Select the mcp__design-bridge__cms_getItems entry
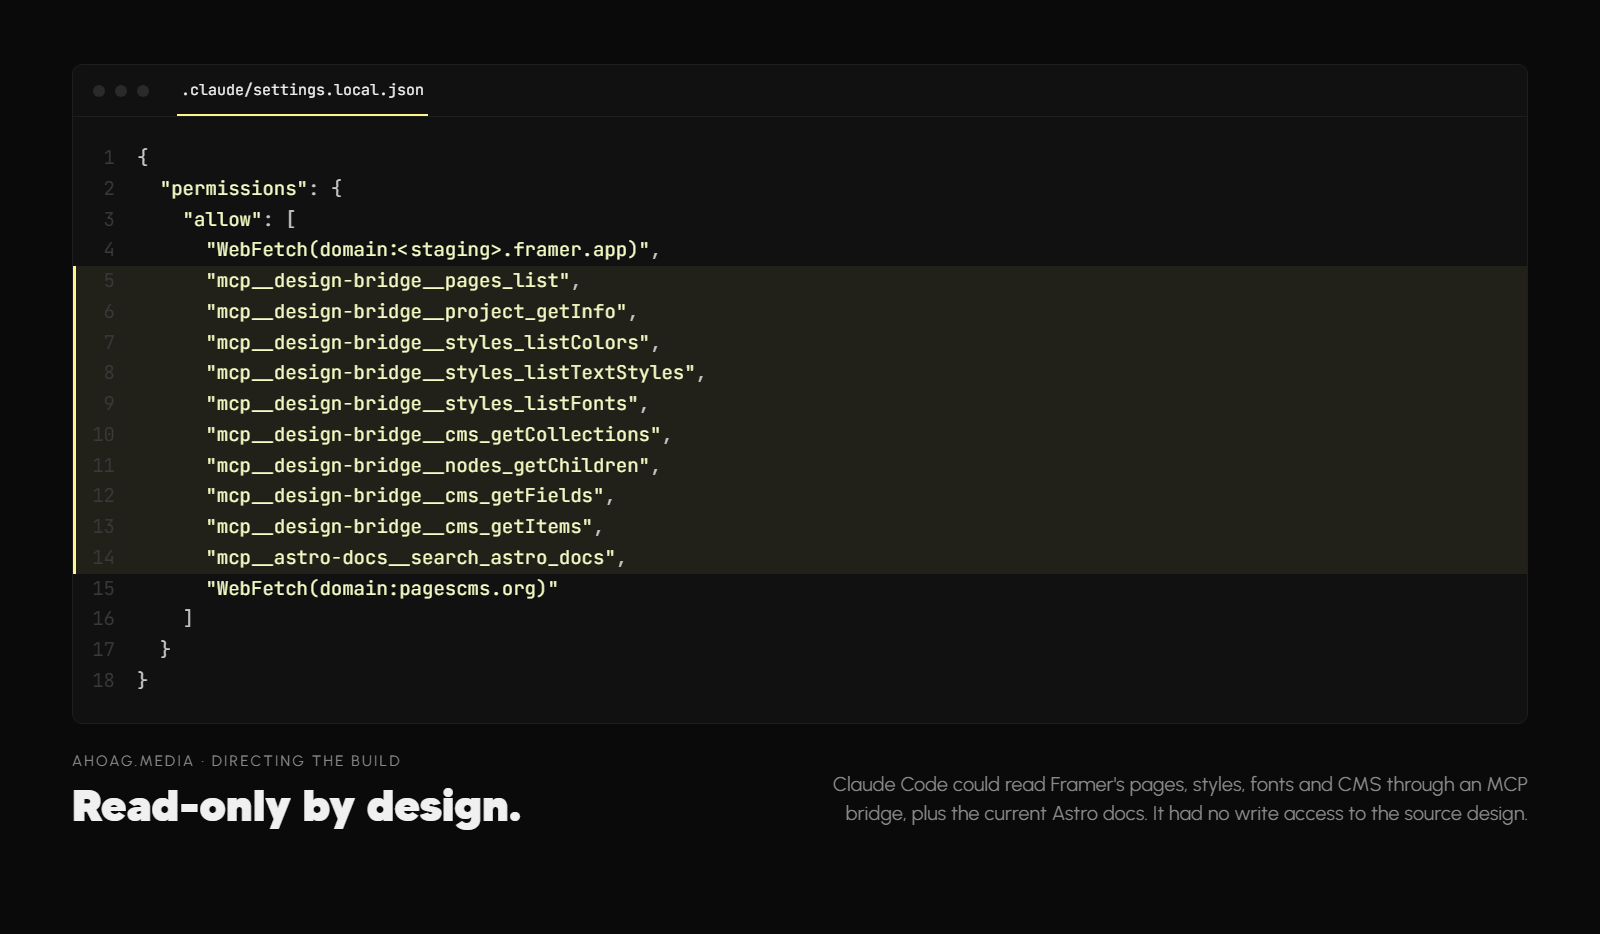Image resolution: width=1600 pixels, height=934 pixels. click(x=399, y=527)
